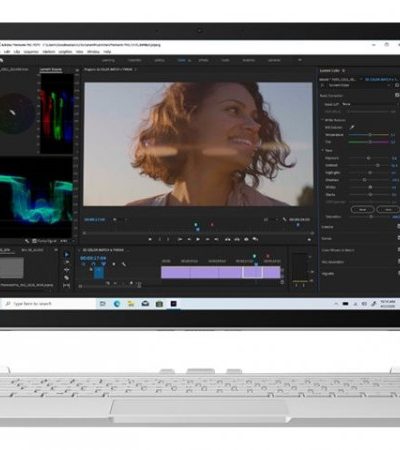
Task: Toggle the V1 track targeting box
Action: coord(98,272)
